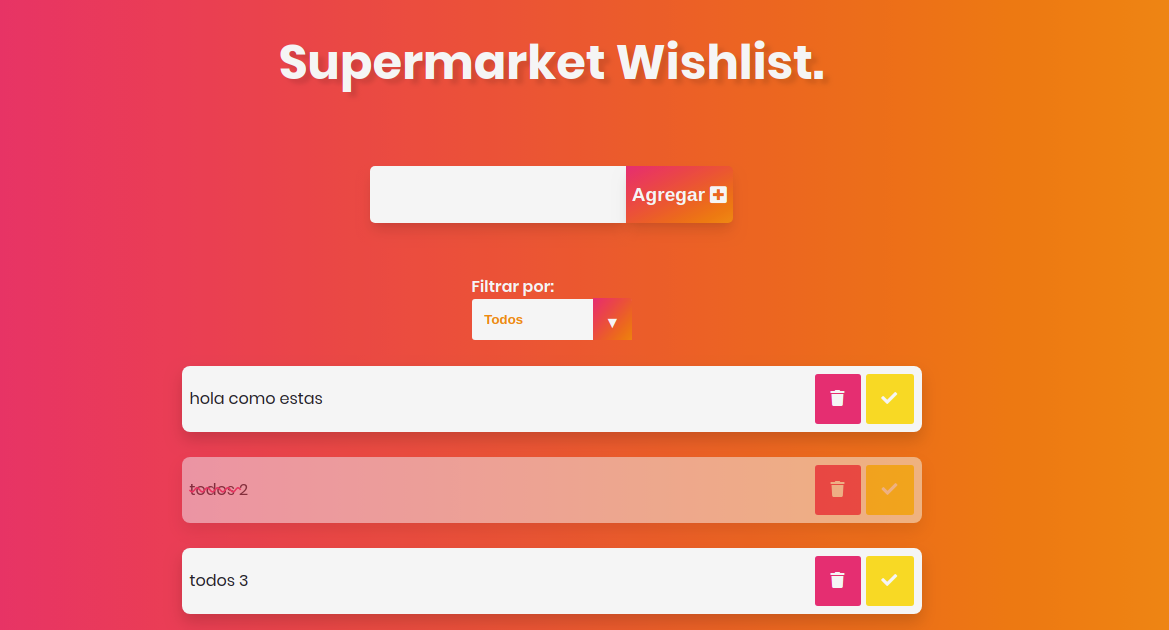This screenshot has height=630, width=1169.
Task: Click the 'Filtrar por:' label
Action: tap(513, 287)
